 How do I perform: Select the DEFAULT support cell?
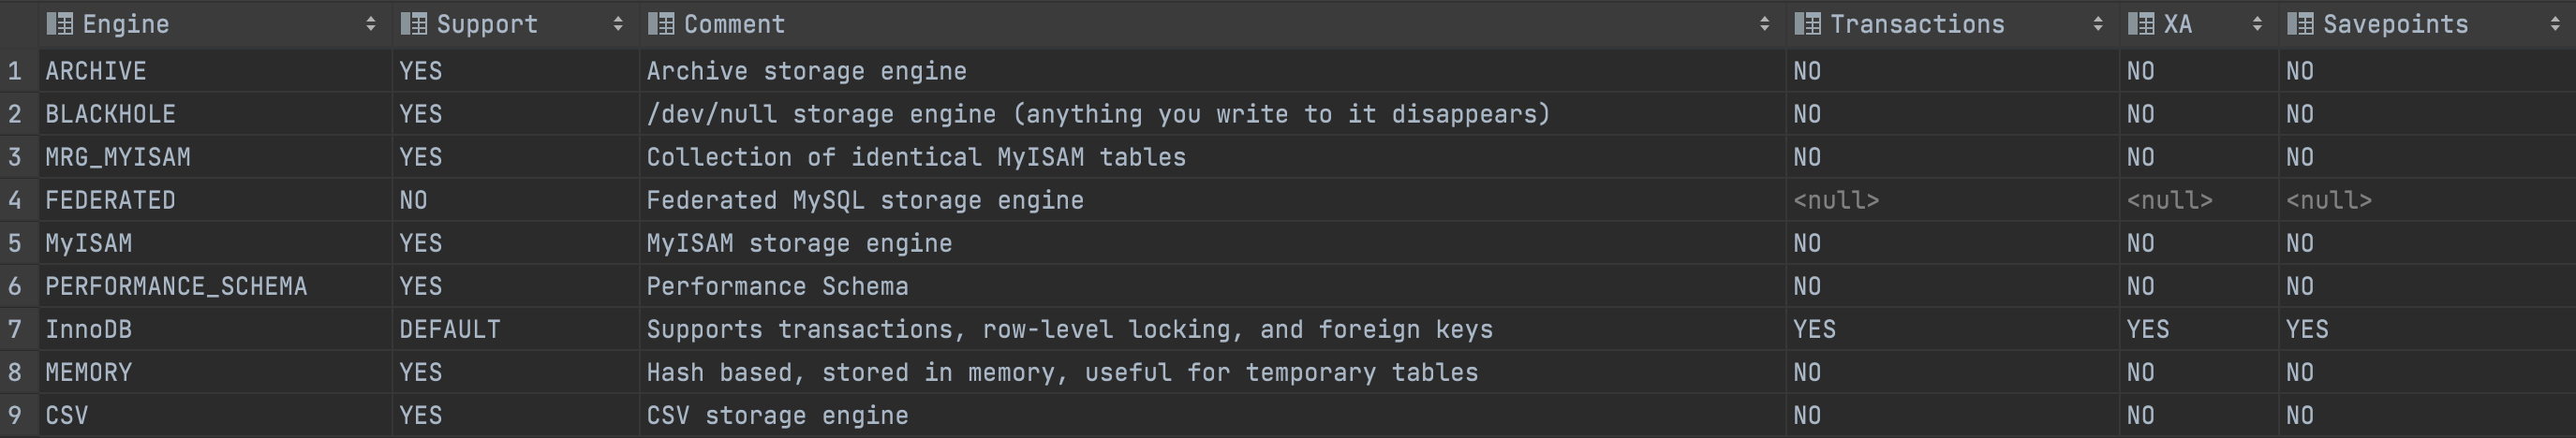pyautogui.click(x=516, y=329)
